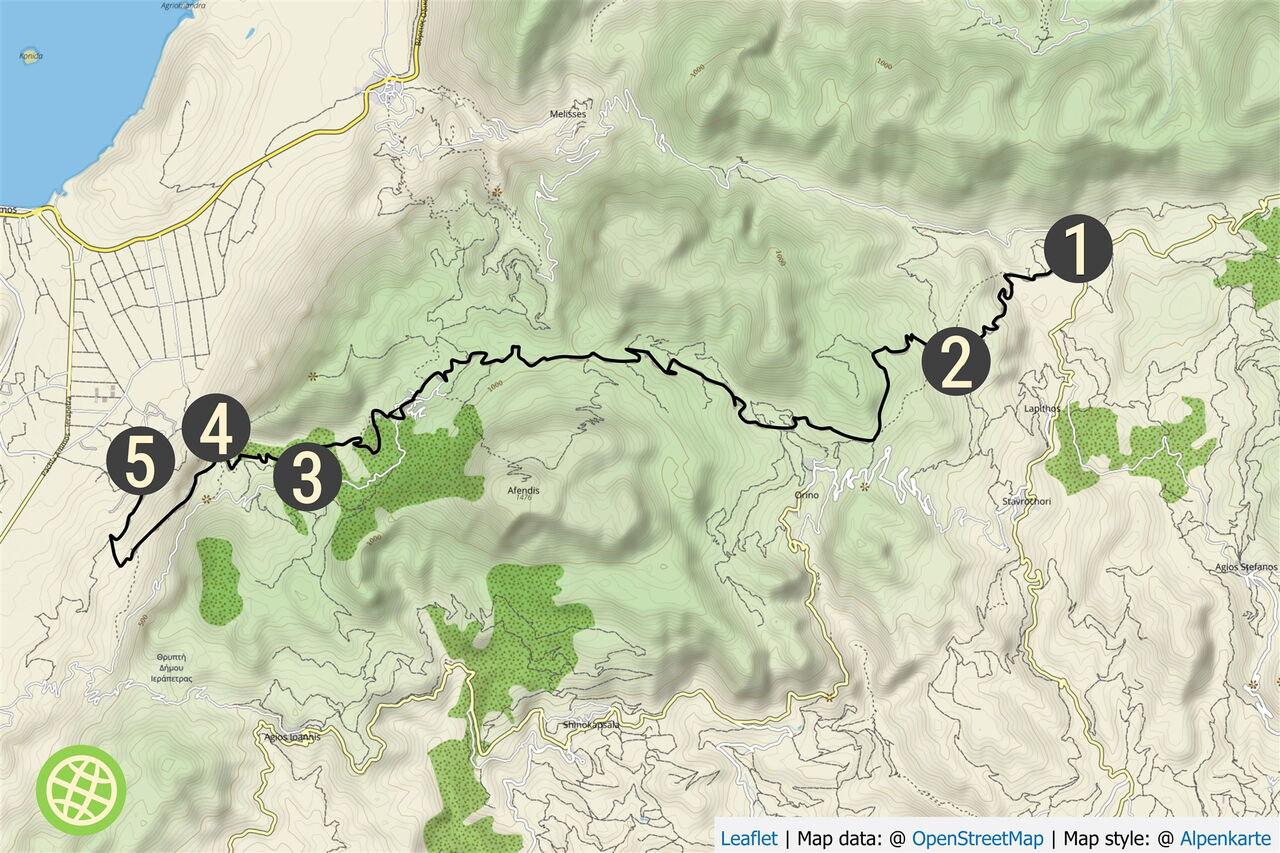Viewport: 1280px width, 853px height.
Task: Open the Alpenkarte map style link
Action: pyautogui.click(x=1225, y=839)
